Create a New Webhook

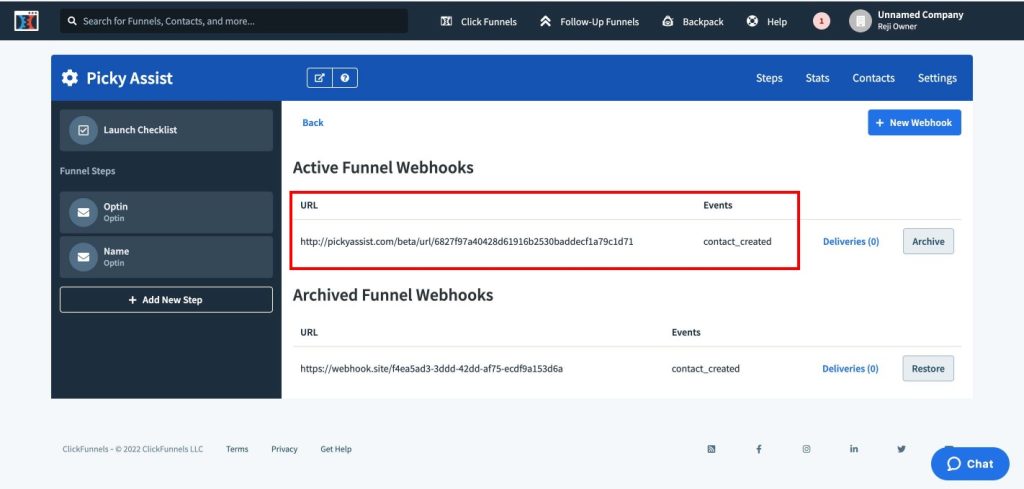914,122
